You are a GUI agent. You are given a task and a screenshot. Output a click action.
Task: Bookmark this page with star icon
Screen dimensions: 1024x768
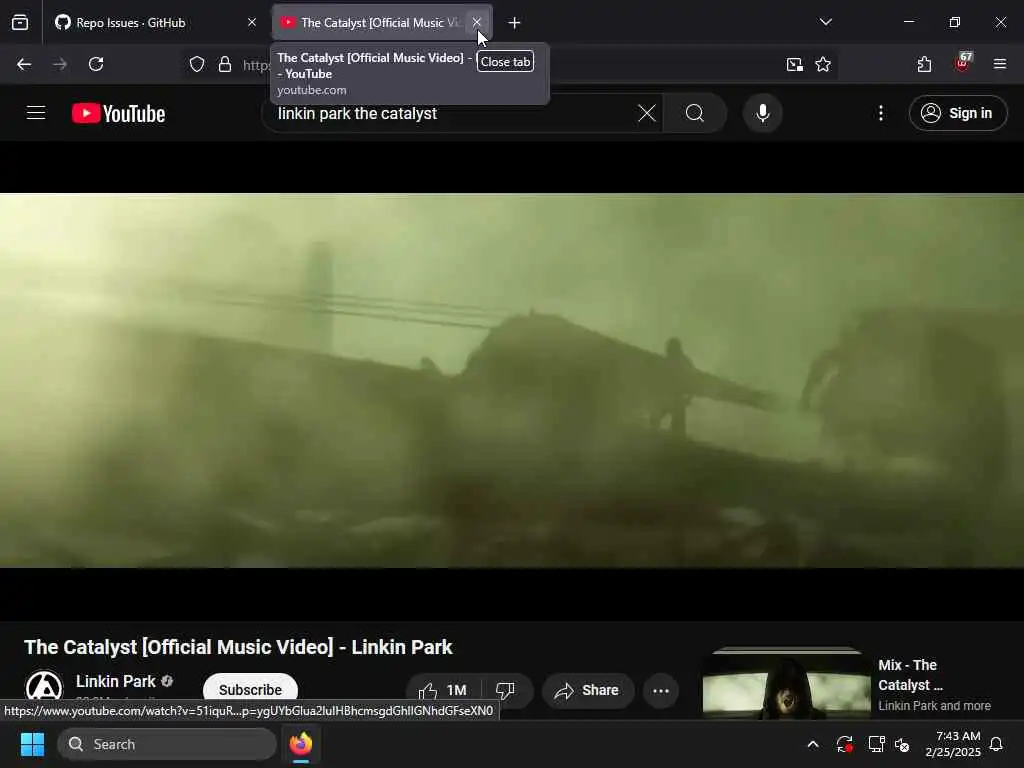point(823,64)
